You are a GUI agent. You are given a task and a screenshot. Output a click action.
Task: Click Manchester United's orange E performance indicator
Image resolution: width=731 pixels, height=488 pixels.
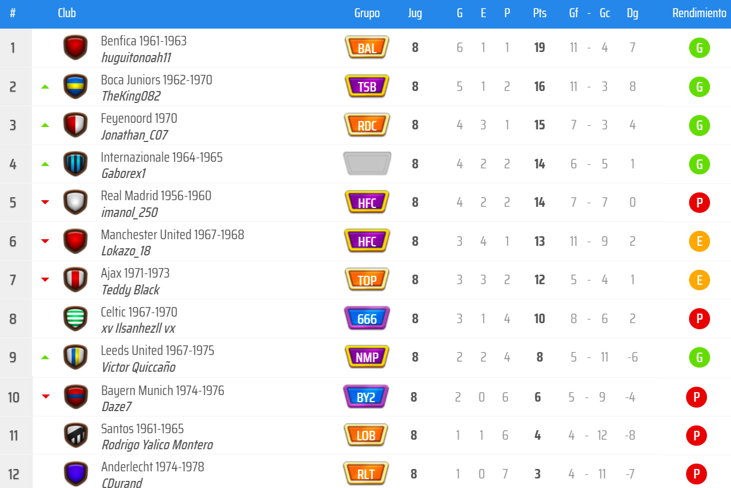pyautogui.click(x=699, y=241)
